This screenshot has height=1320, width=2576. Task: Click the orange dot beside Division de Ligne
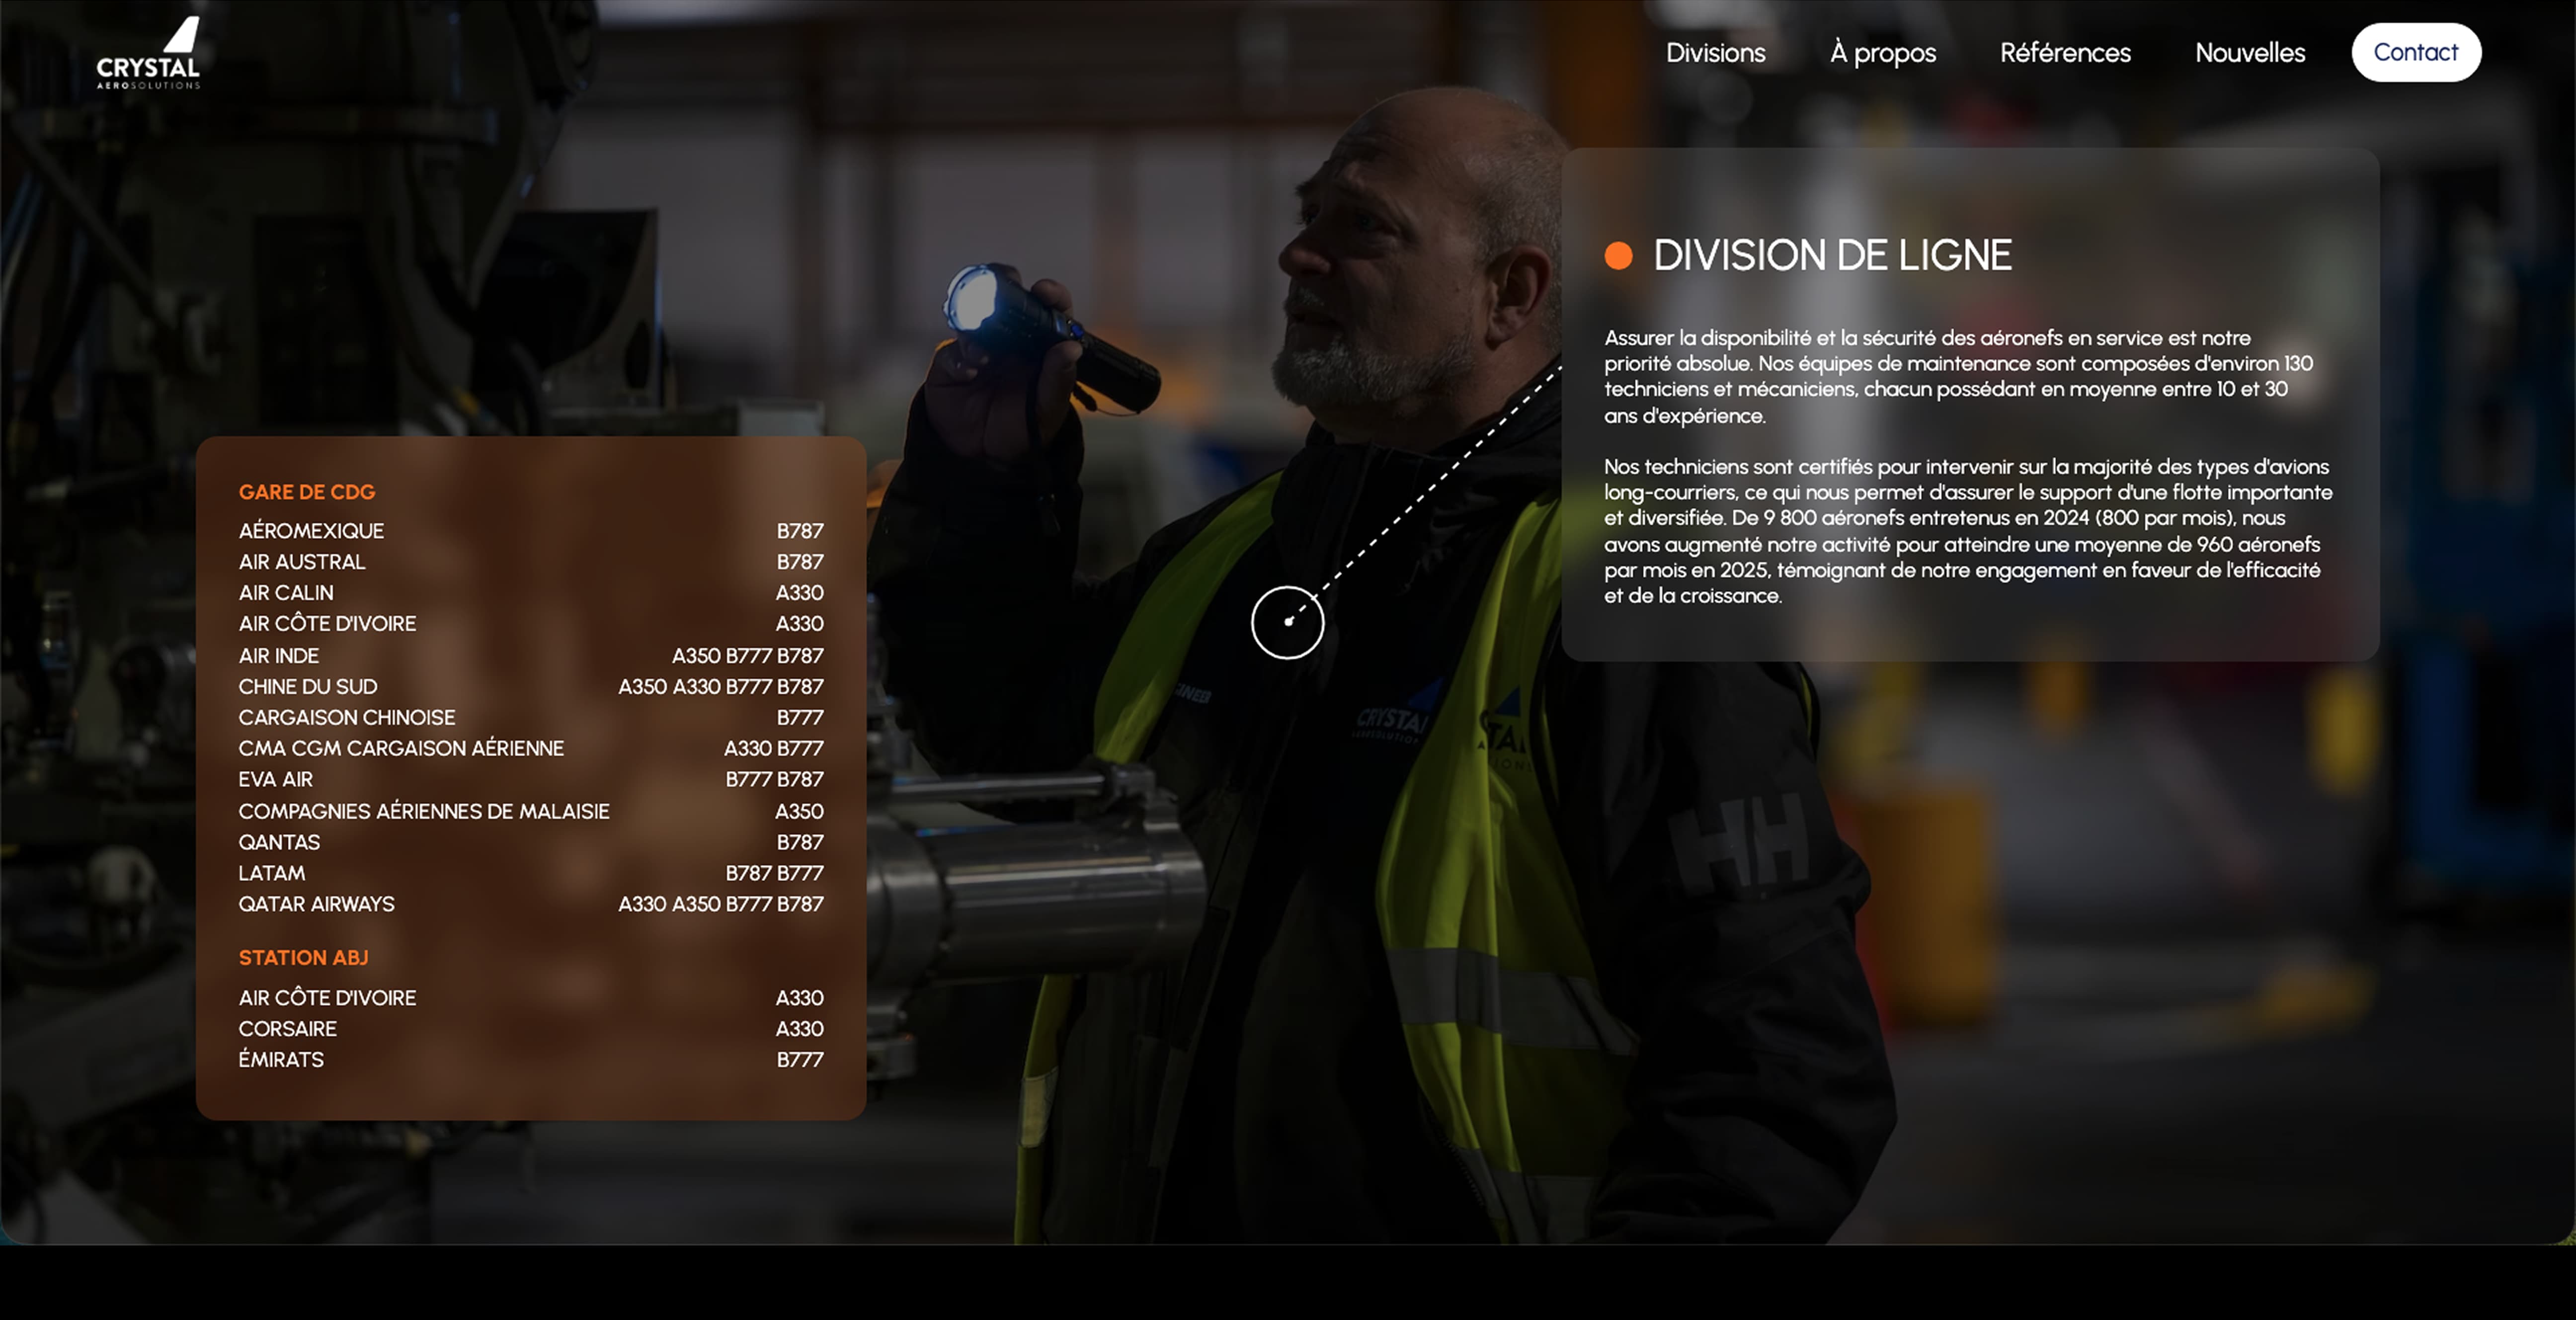(x=1618, y=256)
